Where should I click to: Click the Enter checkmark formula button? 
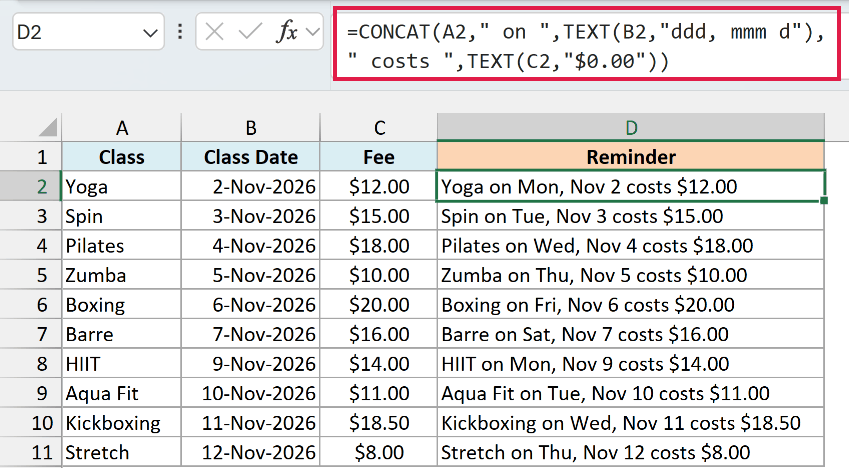pyautogui.click(x=250, y=32)
